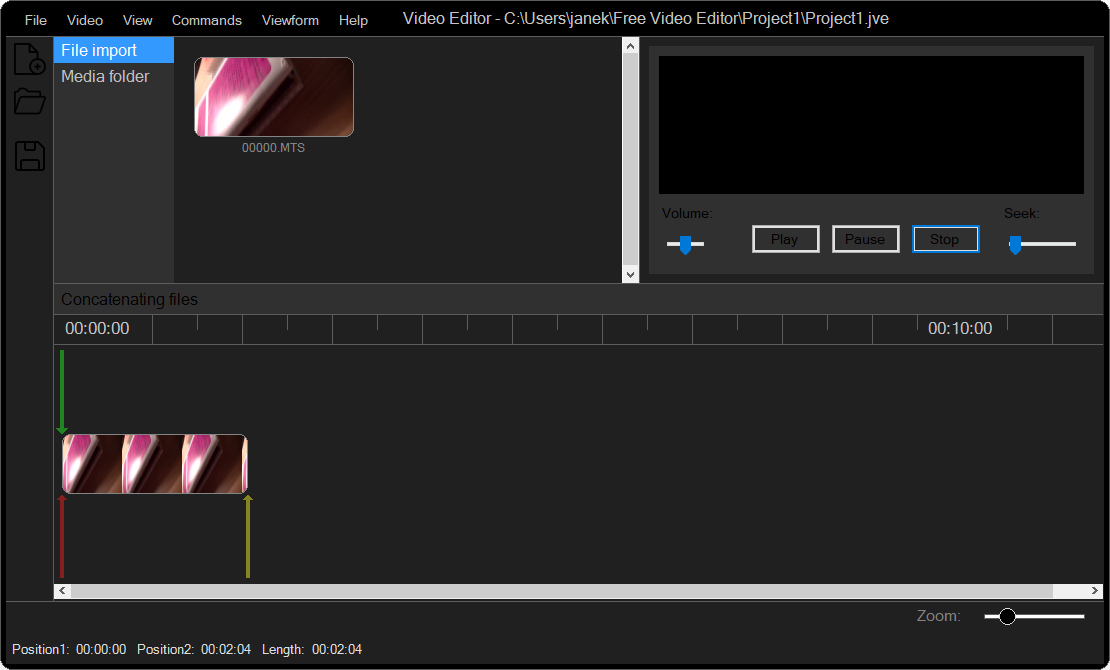Click the new project file icon
Screen dimensions: 1110x670
click(x=29, y=59)
